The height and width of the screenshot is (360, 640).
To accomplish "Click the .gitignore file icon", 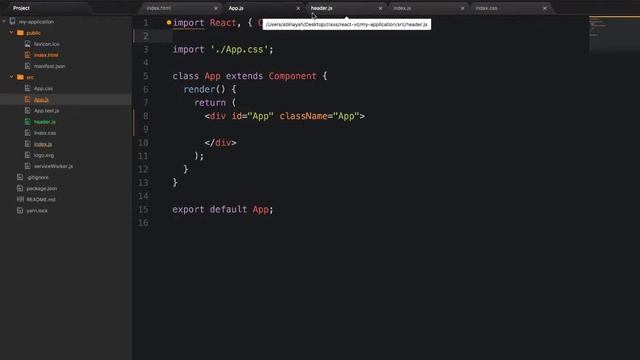I will coord(20,177).
